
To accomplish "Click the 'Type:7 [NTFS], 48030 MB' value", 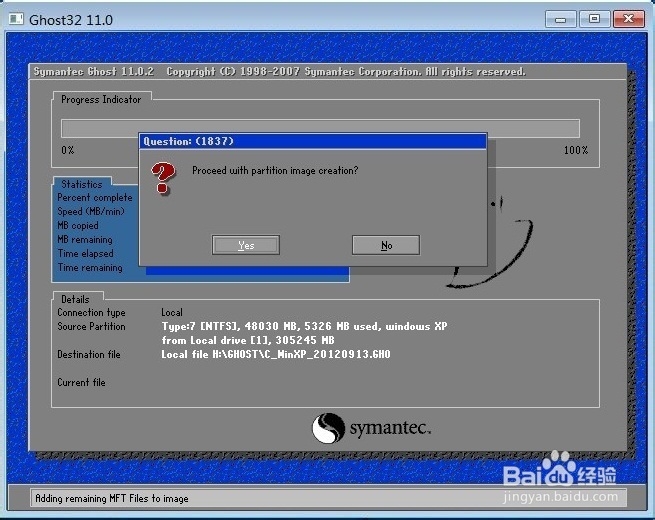I will 304,326.
